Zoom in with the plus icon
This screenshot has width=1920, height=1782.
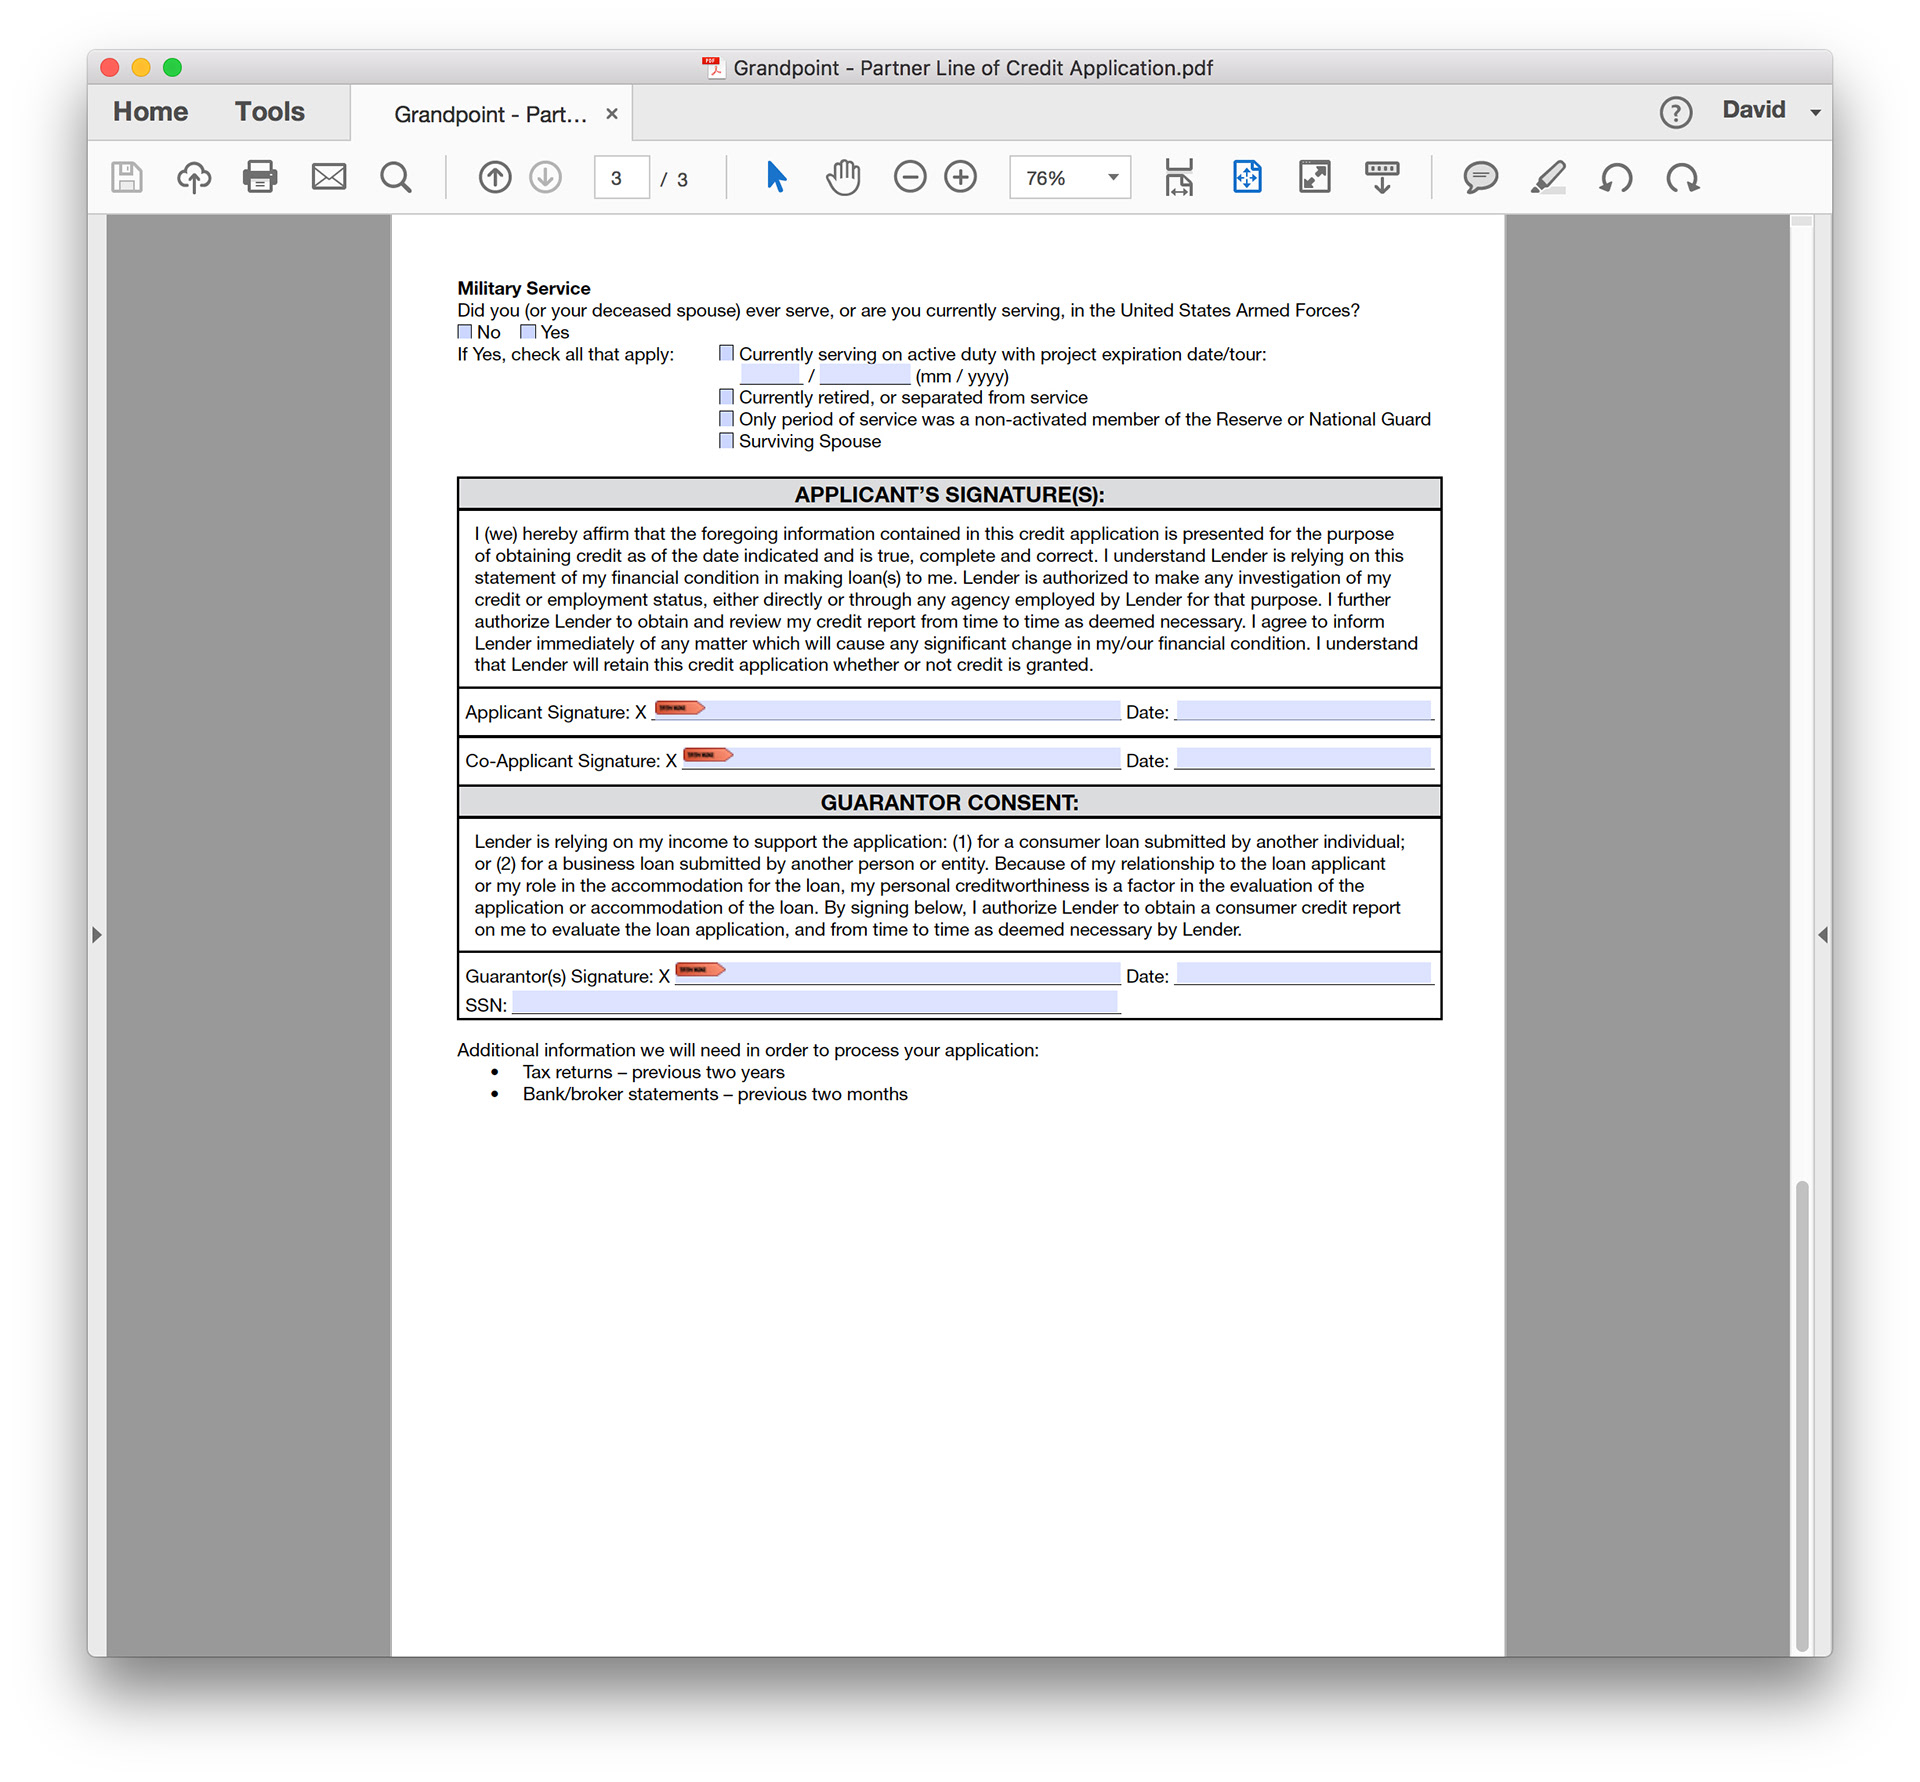tap(961, 178)
